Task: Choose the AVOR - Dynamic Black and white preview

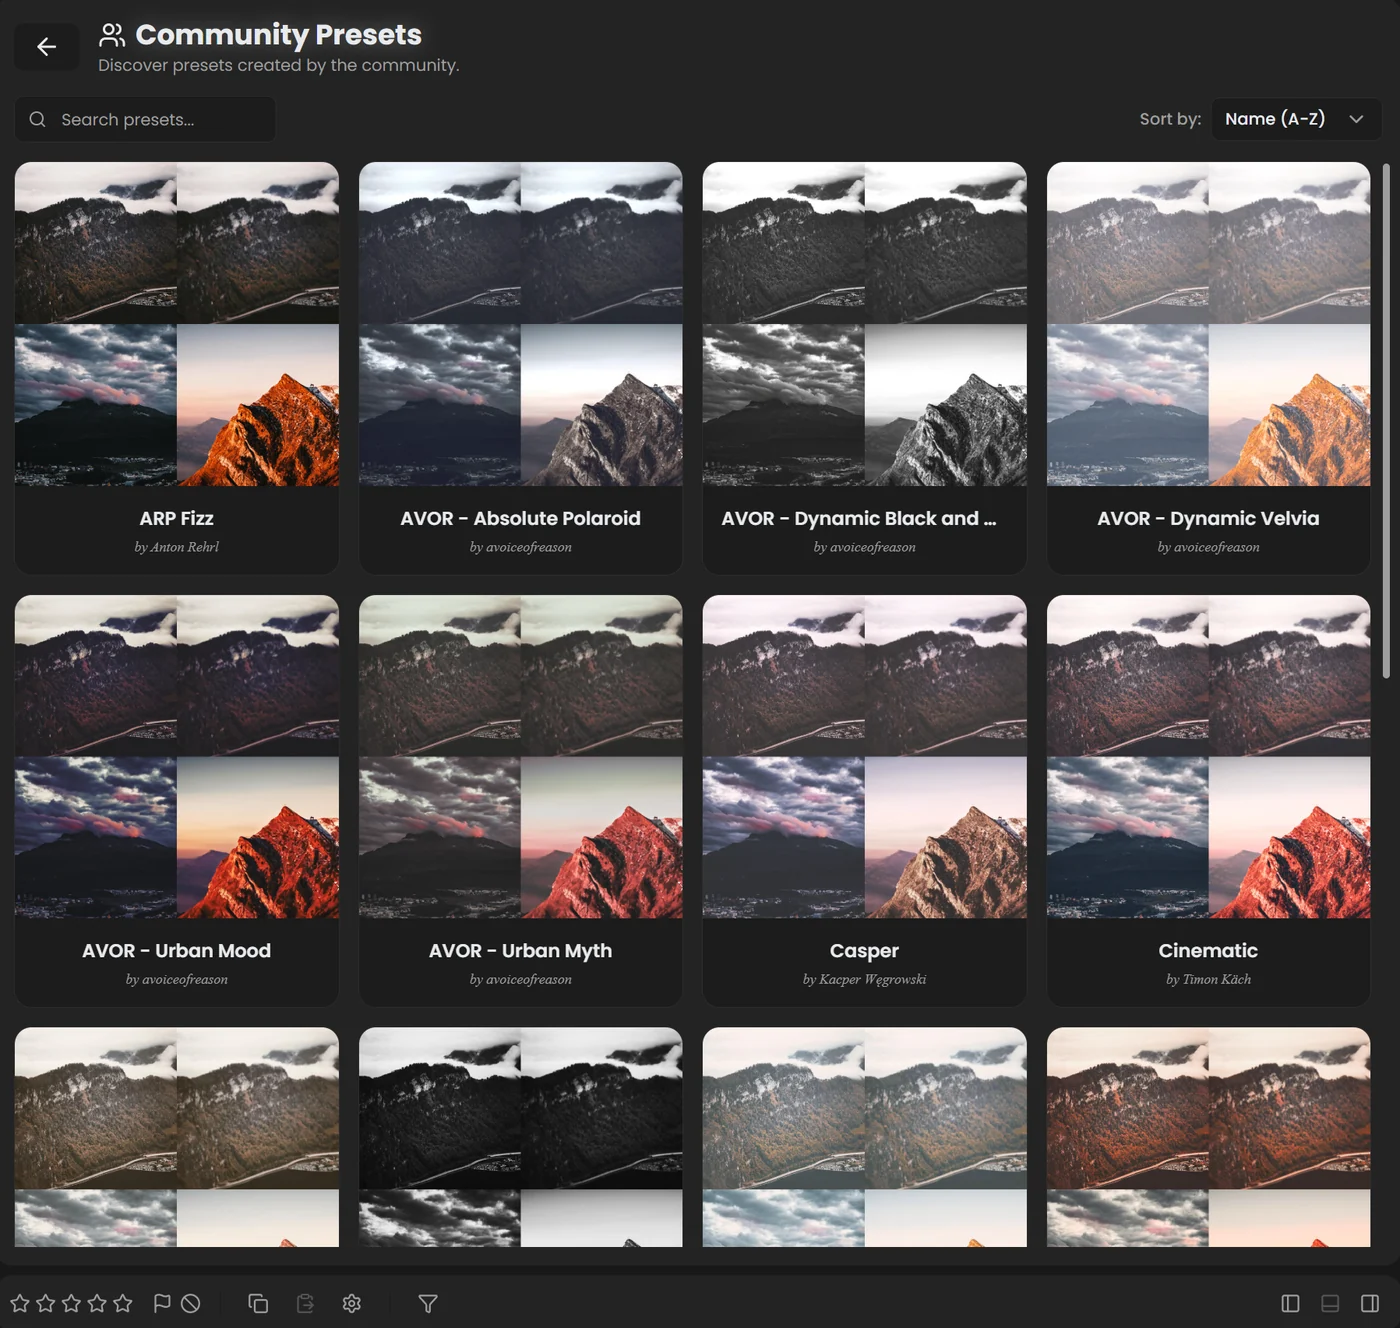Action: click(x=865, y=324)
